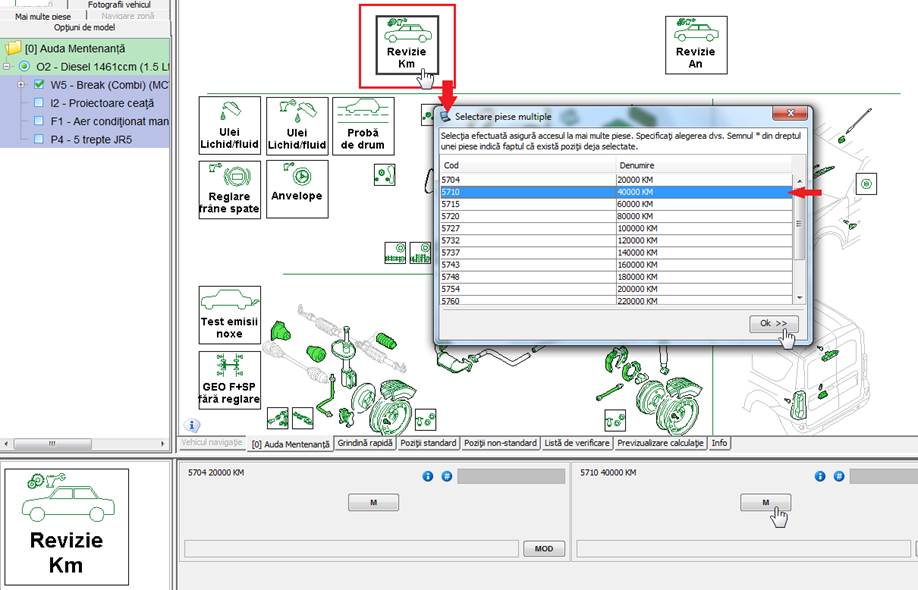918x590 pixels.
Task: Check the F1 - Aer condiționat option
Action: (39, 121)
